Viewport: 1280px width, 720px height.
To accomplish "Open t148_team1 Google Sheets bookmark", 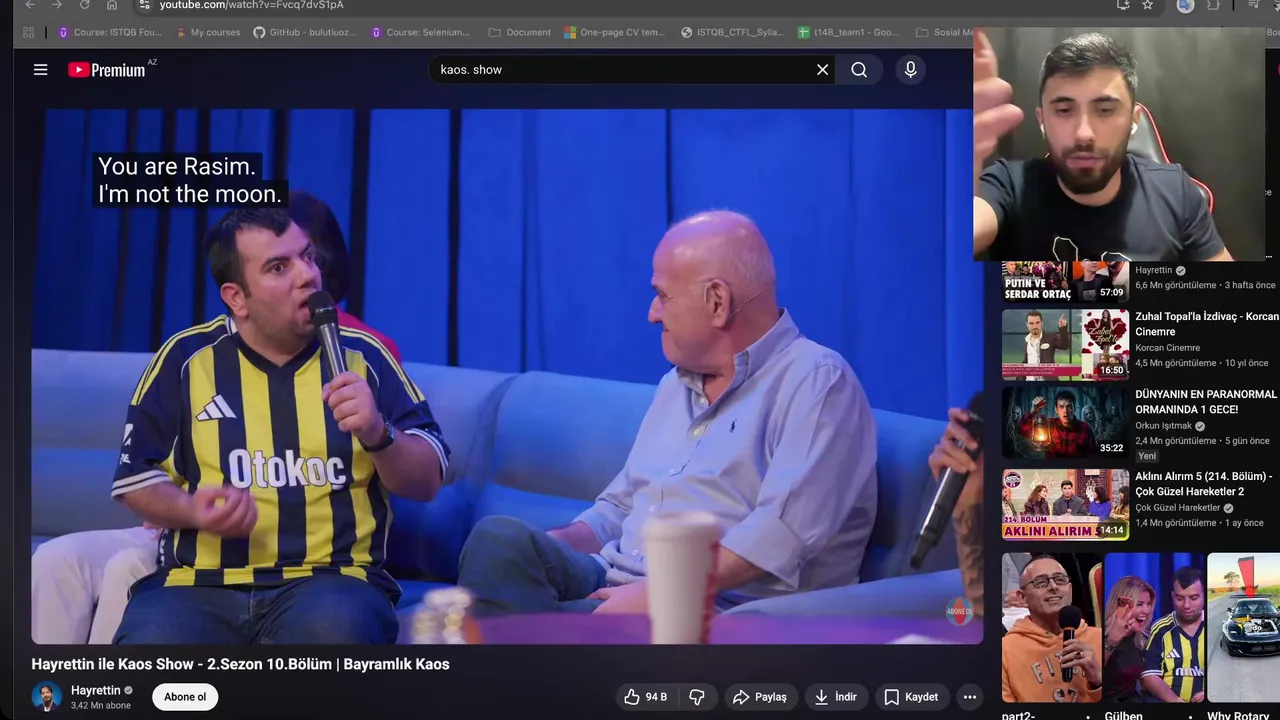I will click(848, 32).
